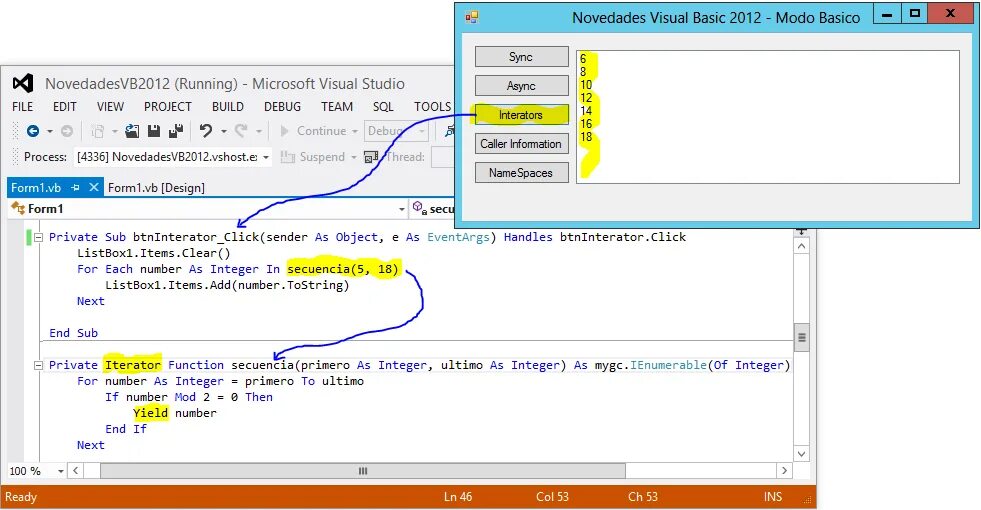Image resolution: width=981 pixels, height=510 pixels.
Task: Minimize the Novedades Visual Basic 2012 window
Action: [887, 14]
